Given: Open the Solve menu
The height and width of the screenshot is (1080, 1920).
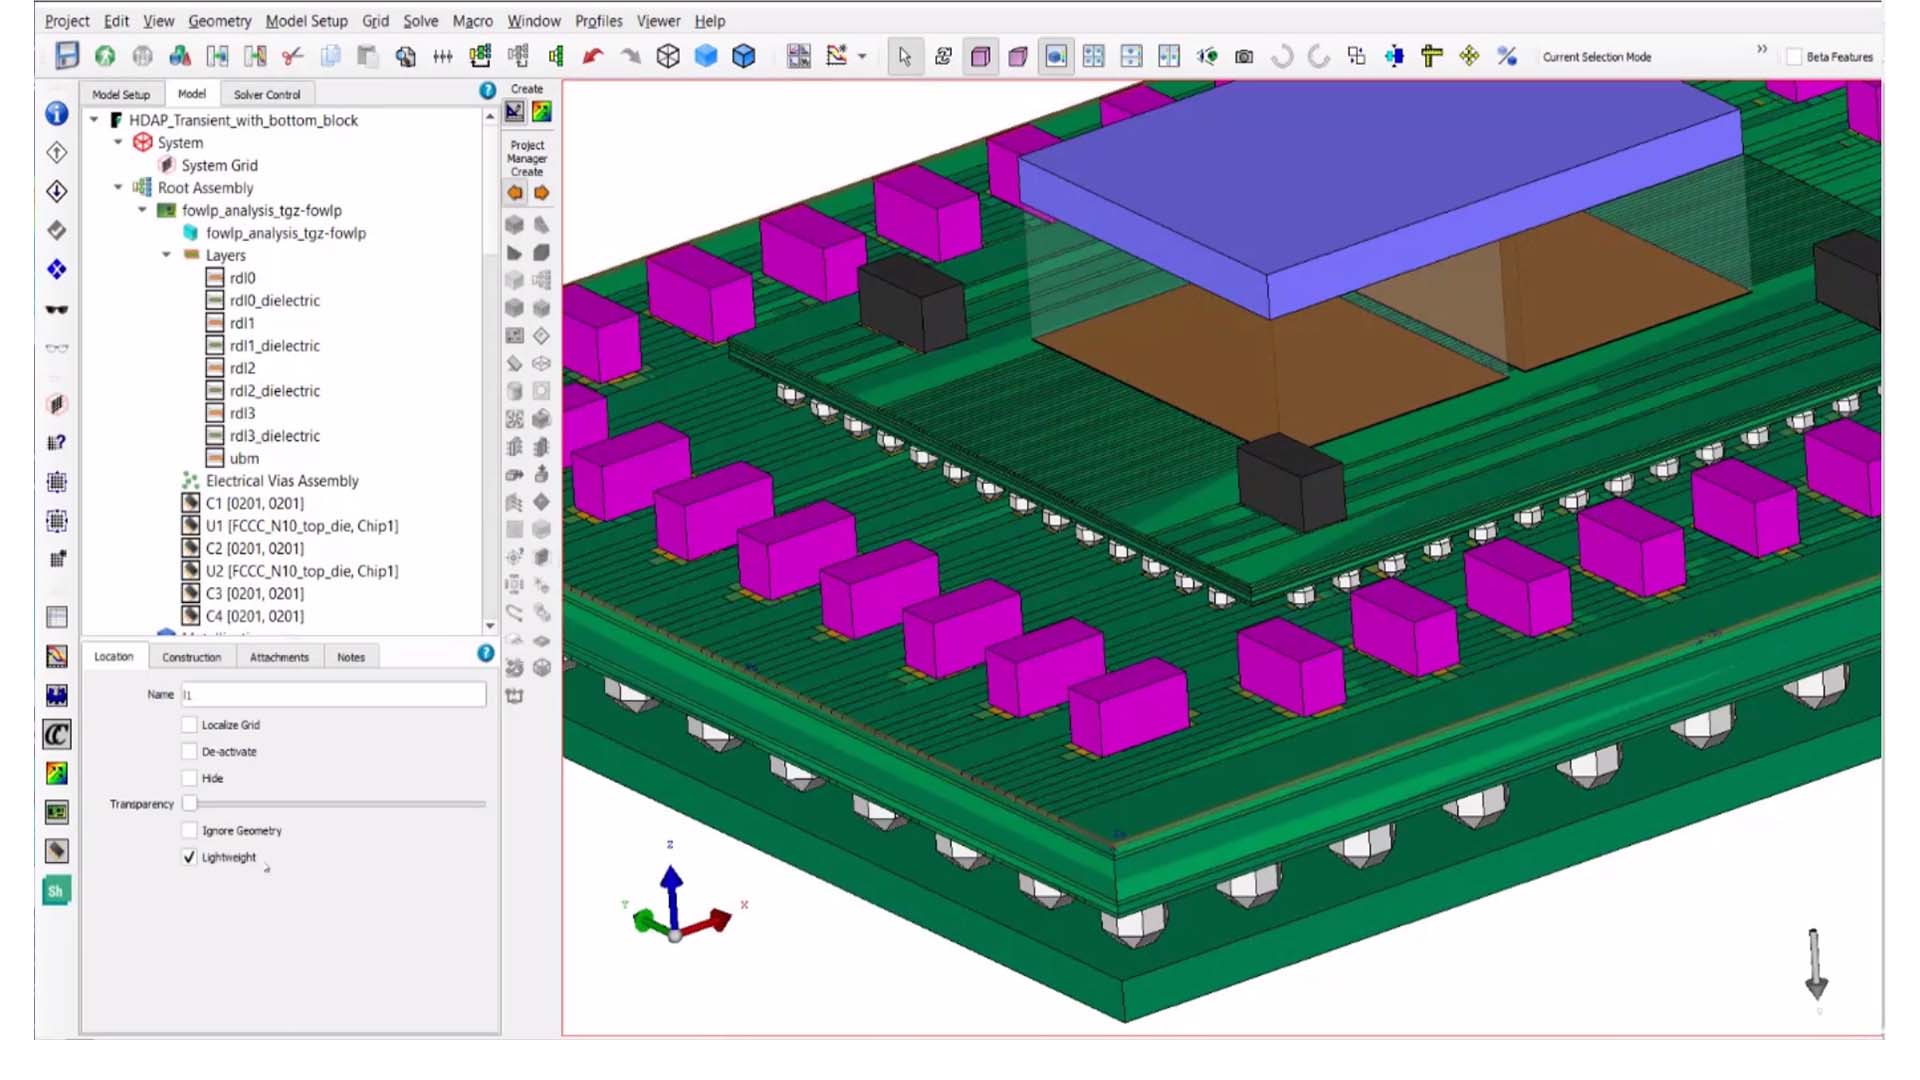Looking at the screenshot, I should coord(420,21).
